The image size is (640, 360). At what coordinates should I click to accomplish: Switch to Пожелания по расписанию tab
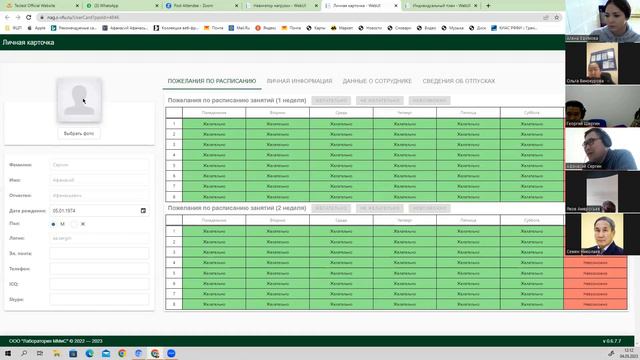(x=212, y=81)
